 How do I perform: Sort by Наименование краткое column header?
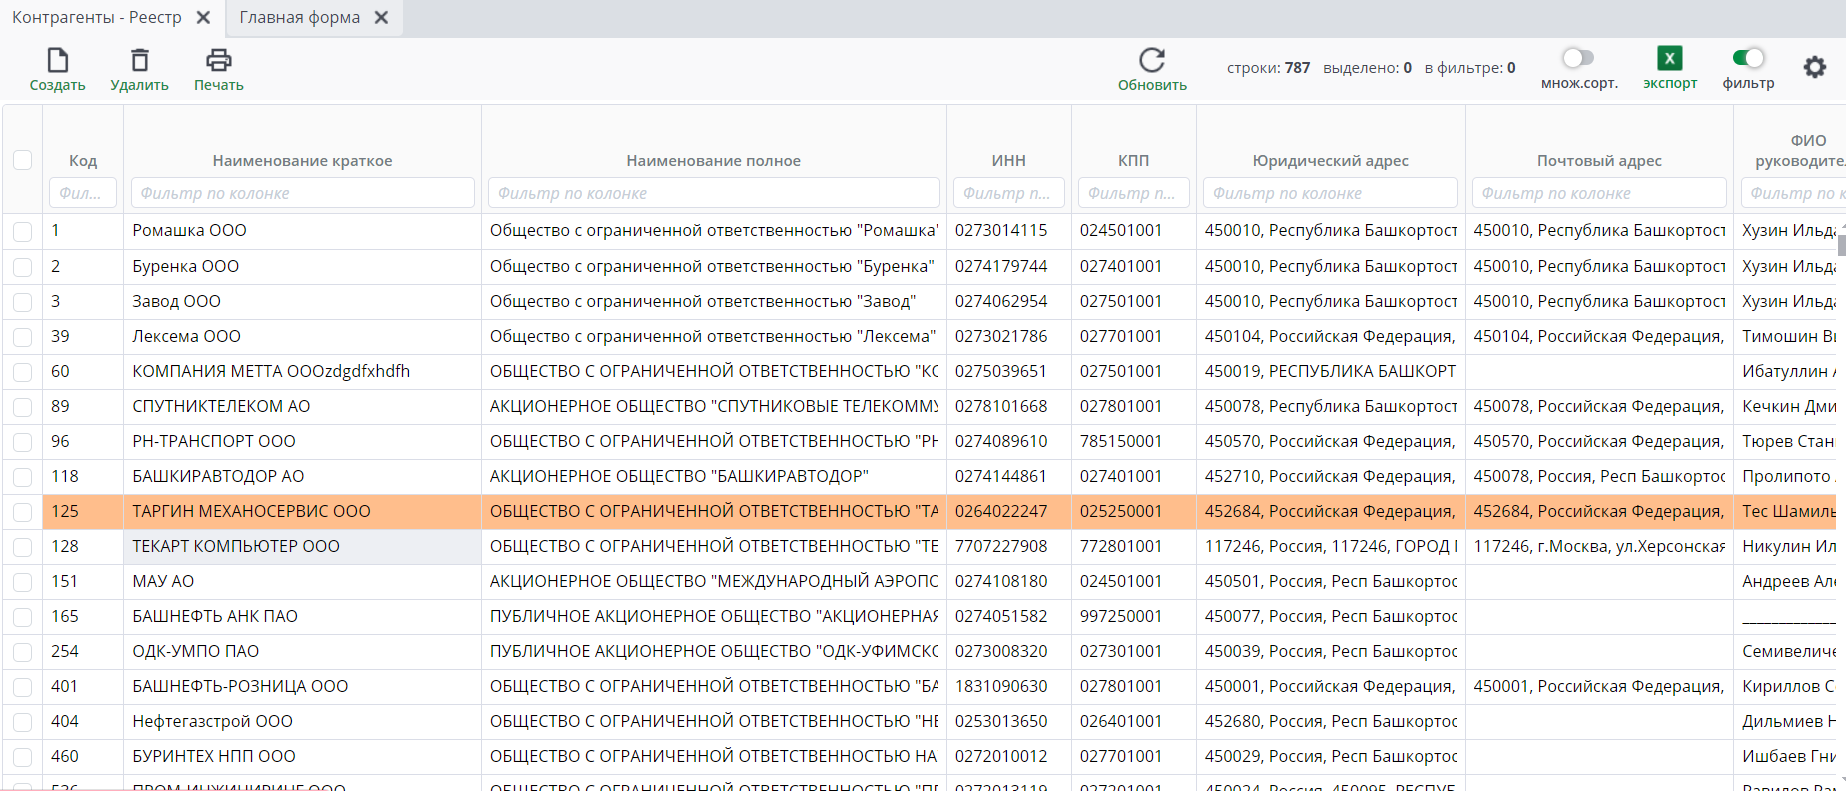click(302, 161)
